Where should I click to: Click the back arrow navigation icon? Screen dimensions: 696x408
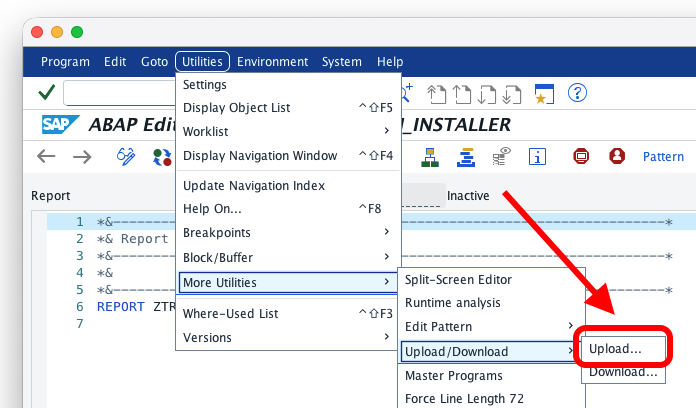pyautogui.click(x=46, y=156)
